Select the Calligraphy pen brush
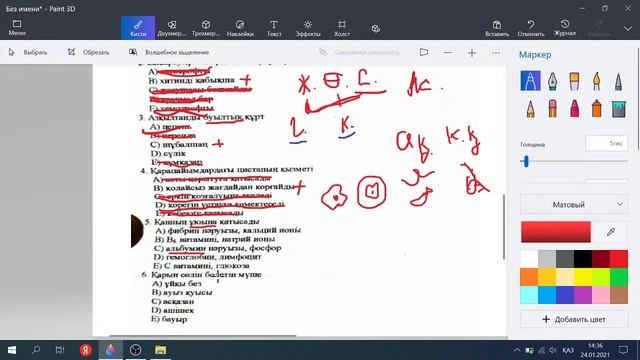Screen dimensions: 640x360 click(x=552, y=81)
